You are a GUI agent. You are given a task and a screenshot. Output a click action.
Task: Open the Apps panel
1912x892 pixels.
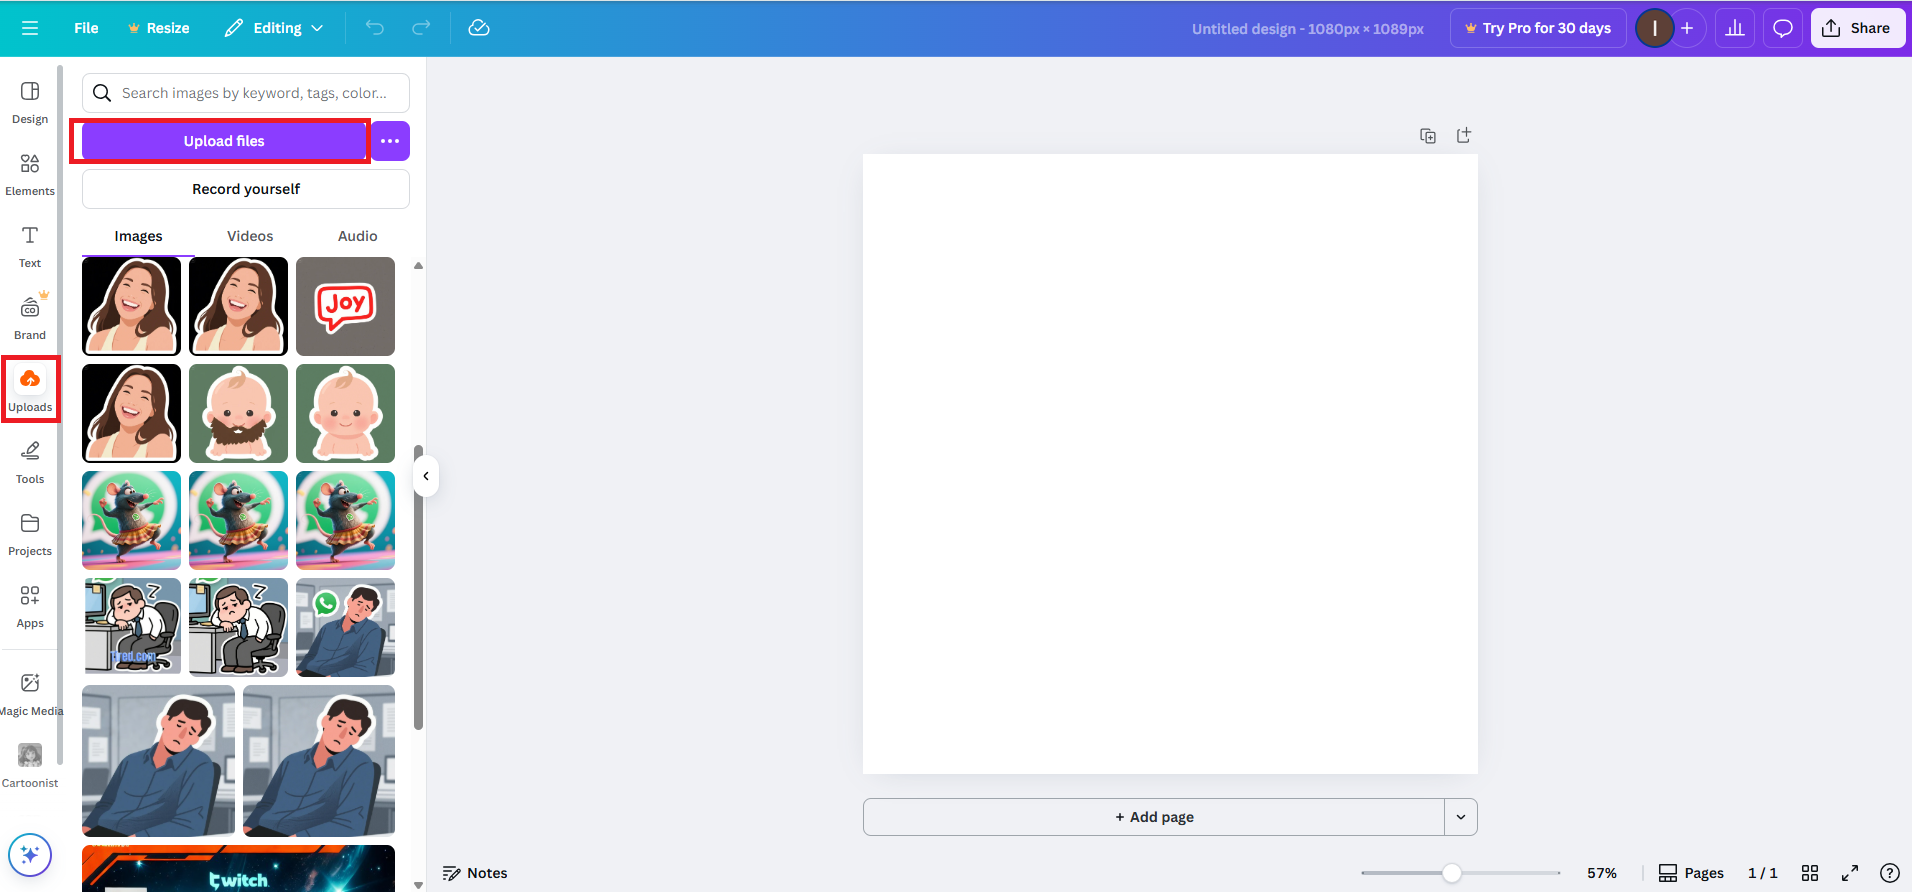tap(30, 606)
